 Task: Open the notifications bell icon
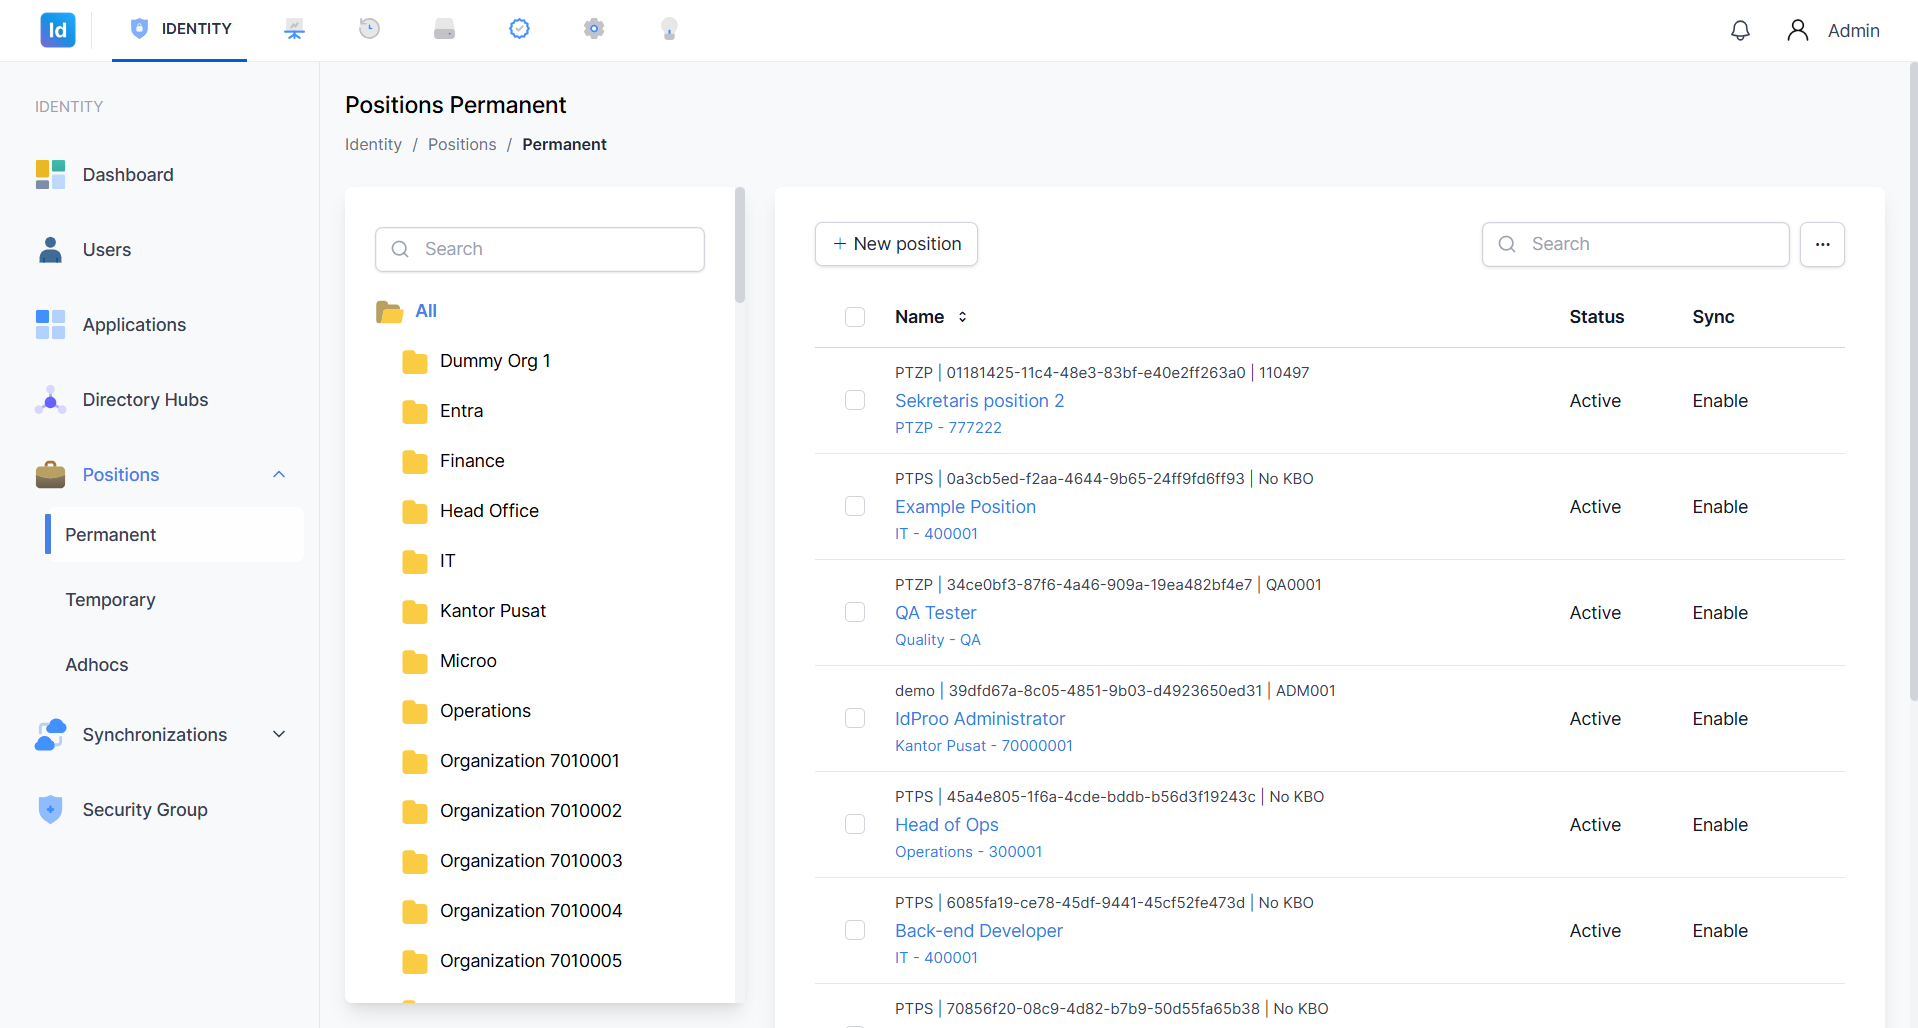(x=1740, y=30)
